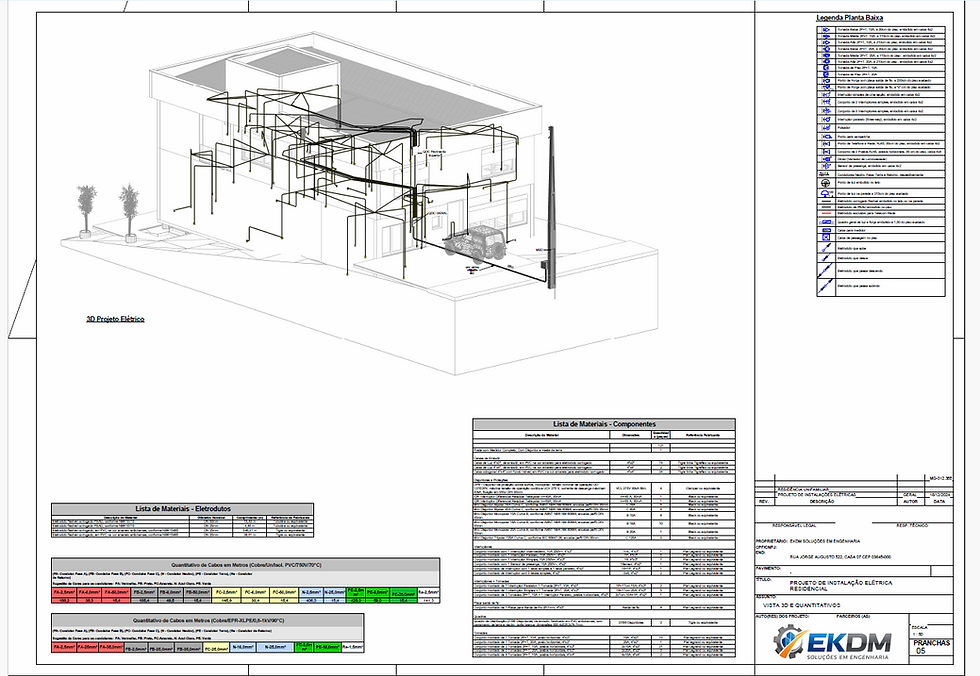
Task: Select the "Lista de Materiais - Eletrodutos" header
Action: [182, 509]
